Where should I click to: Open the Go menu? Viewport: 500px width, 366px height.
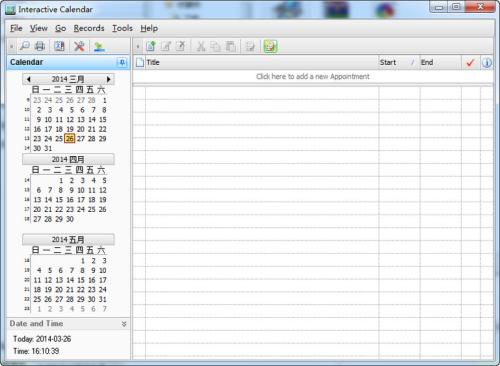(x=60, y=28)
